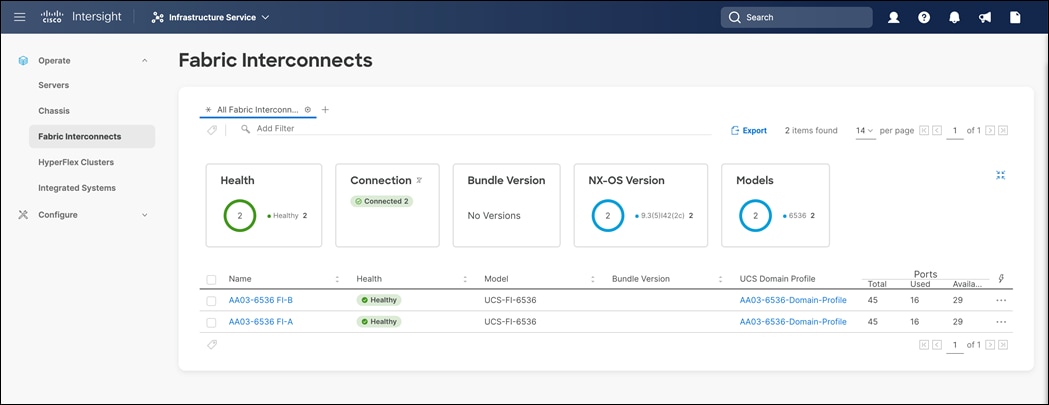This screenshot has height=405, width=1049.
Task: Sort by Model column arrows
Action: point(593,279)
